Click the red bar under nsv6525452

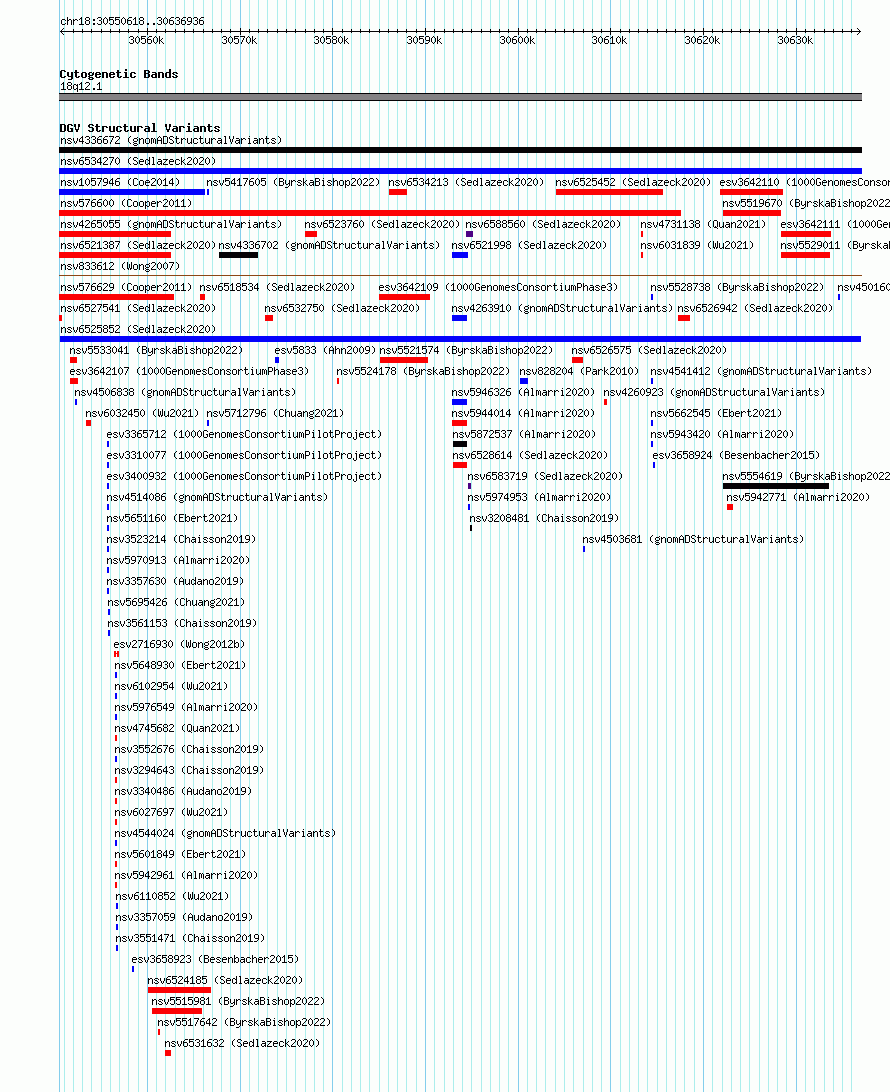pos(609,192)
